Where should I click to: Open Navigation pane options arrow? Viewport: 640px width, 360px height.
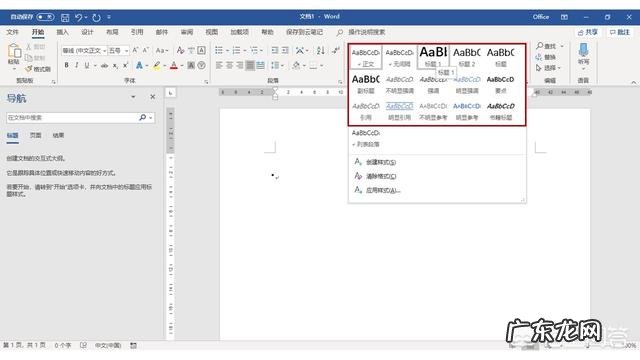click(x=133, y=97)
